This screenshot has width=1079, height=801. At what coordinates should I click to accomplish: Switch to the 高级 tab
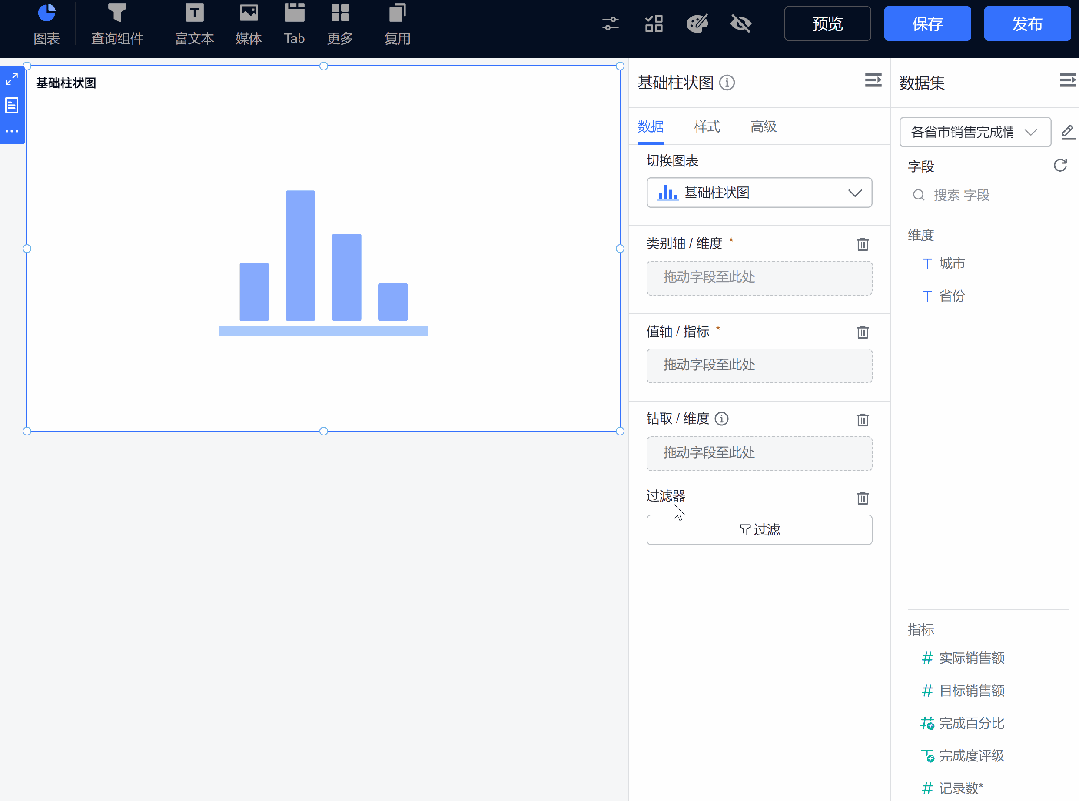pos(764,127)
